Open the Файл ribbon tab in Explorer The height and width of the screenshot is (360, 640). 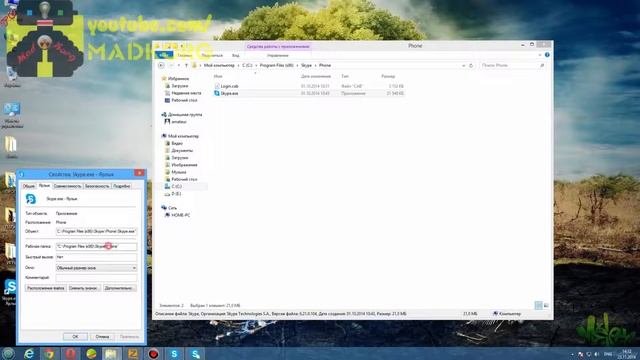(x=164, y=55)
